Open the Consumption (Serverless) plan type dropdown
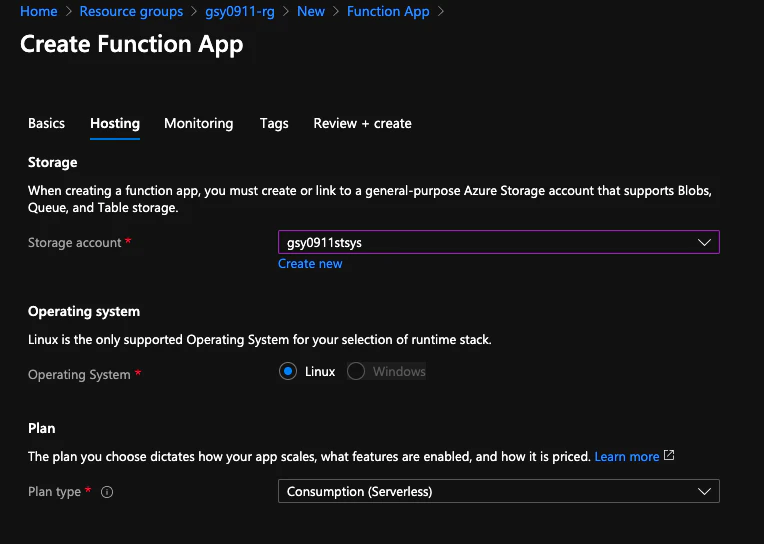The height and width of the screenshot is (544, 764). coord(498,491)
